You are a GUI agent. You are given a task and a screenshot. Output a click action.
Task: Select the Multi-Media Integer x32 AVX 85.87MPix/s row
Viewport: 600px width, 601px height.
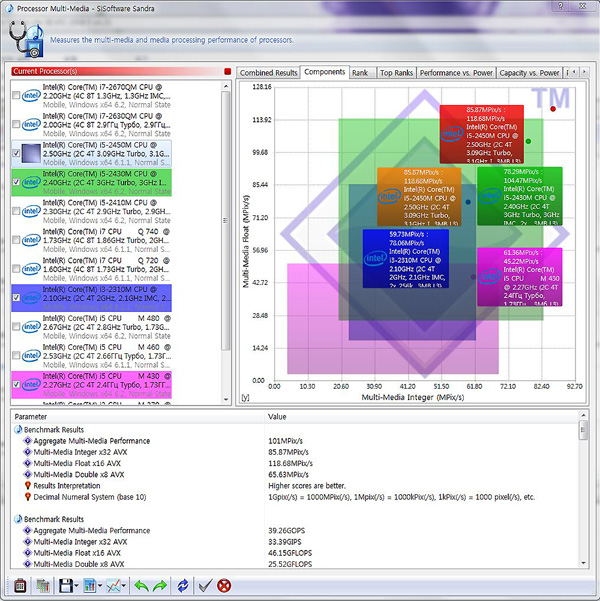click(295, 452)
